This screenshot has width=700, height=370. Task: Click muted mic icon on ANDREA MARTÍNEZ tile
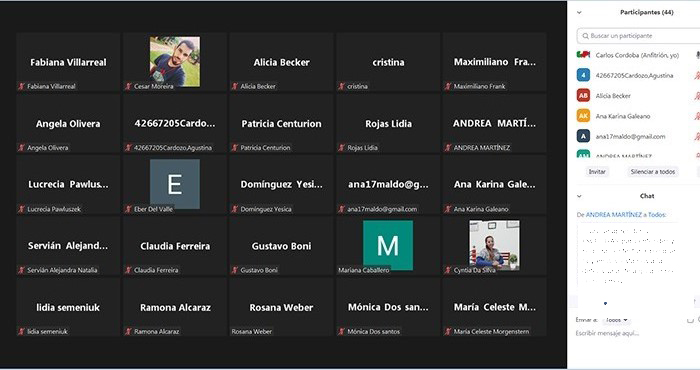(448, 148)
